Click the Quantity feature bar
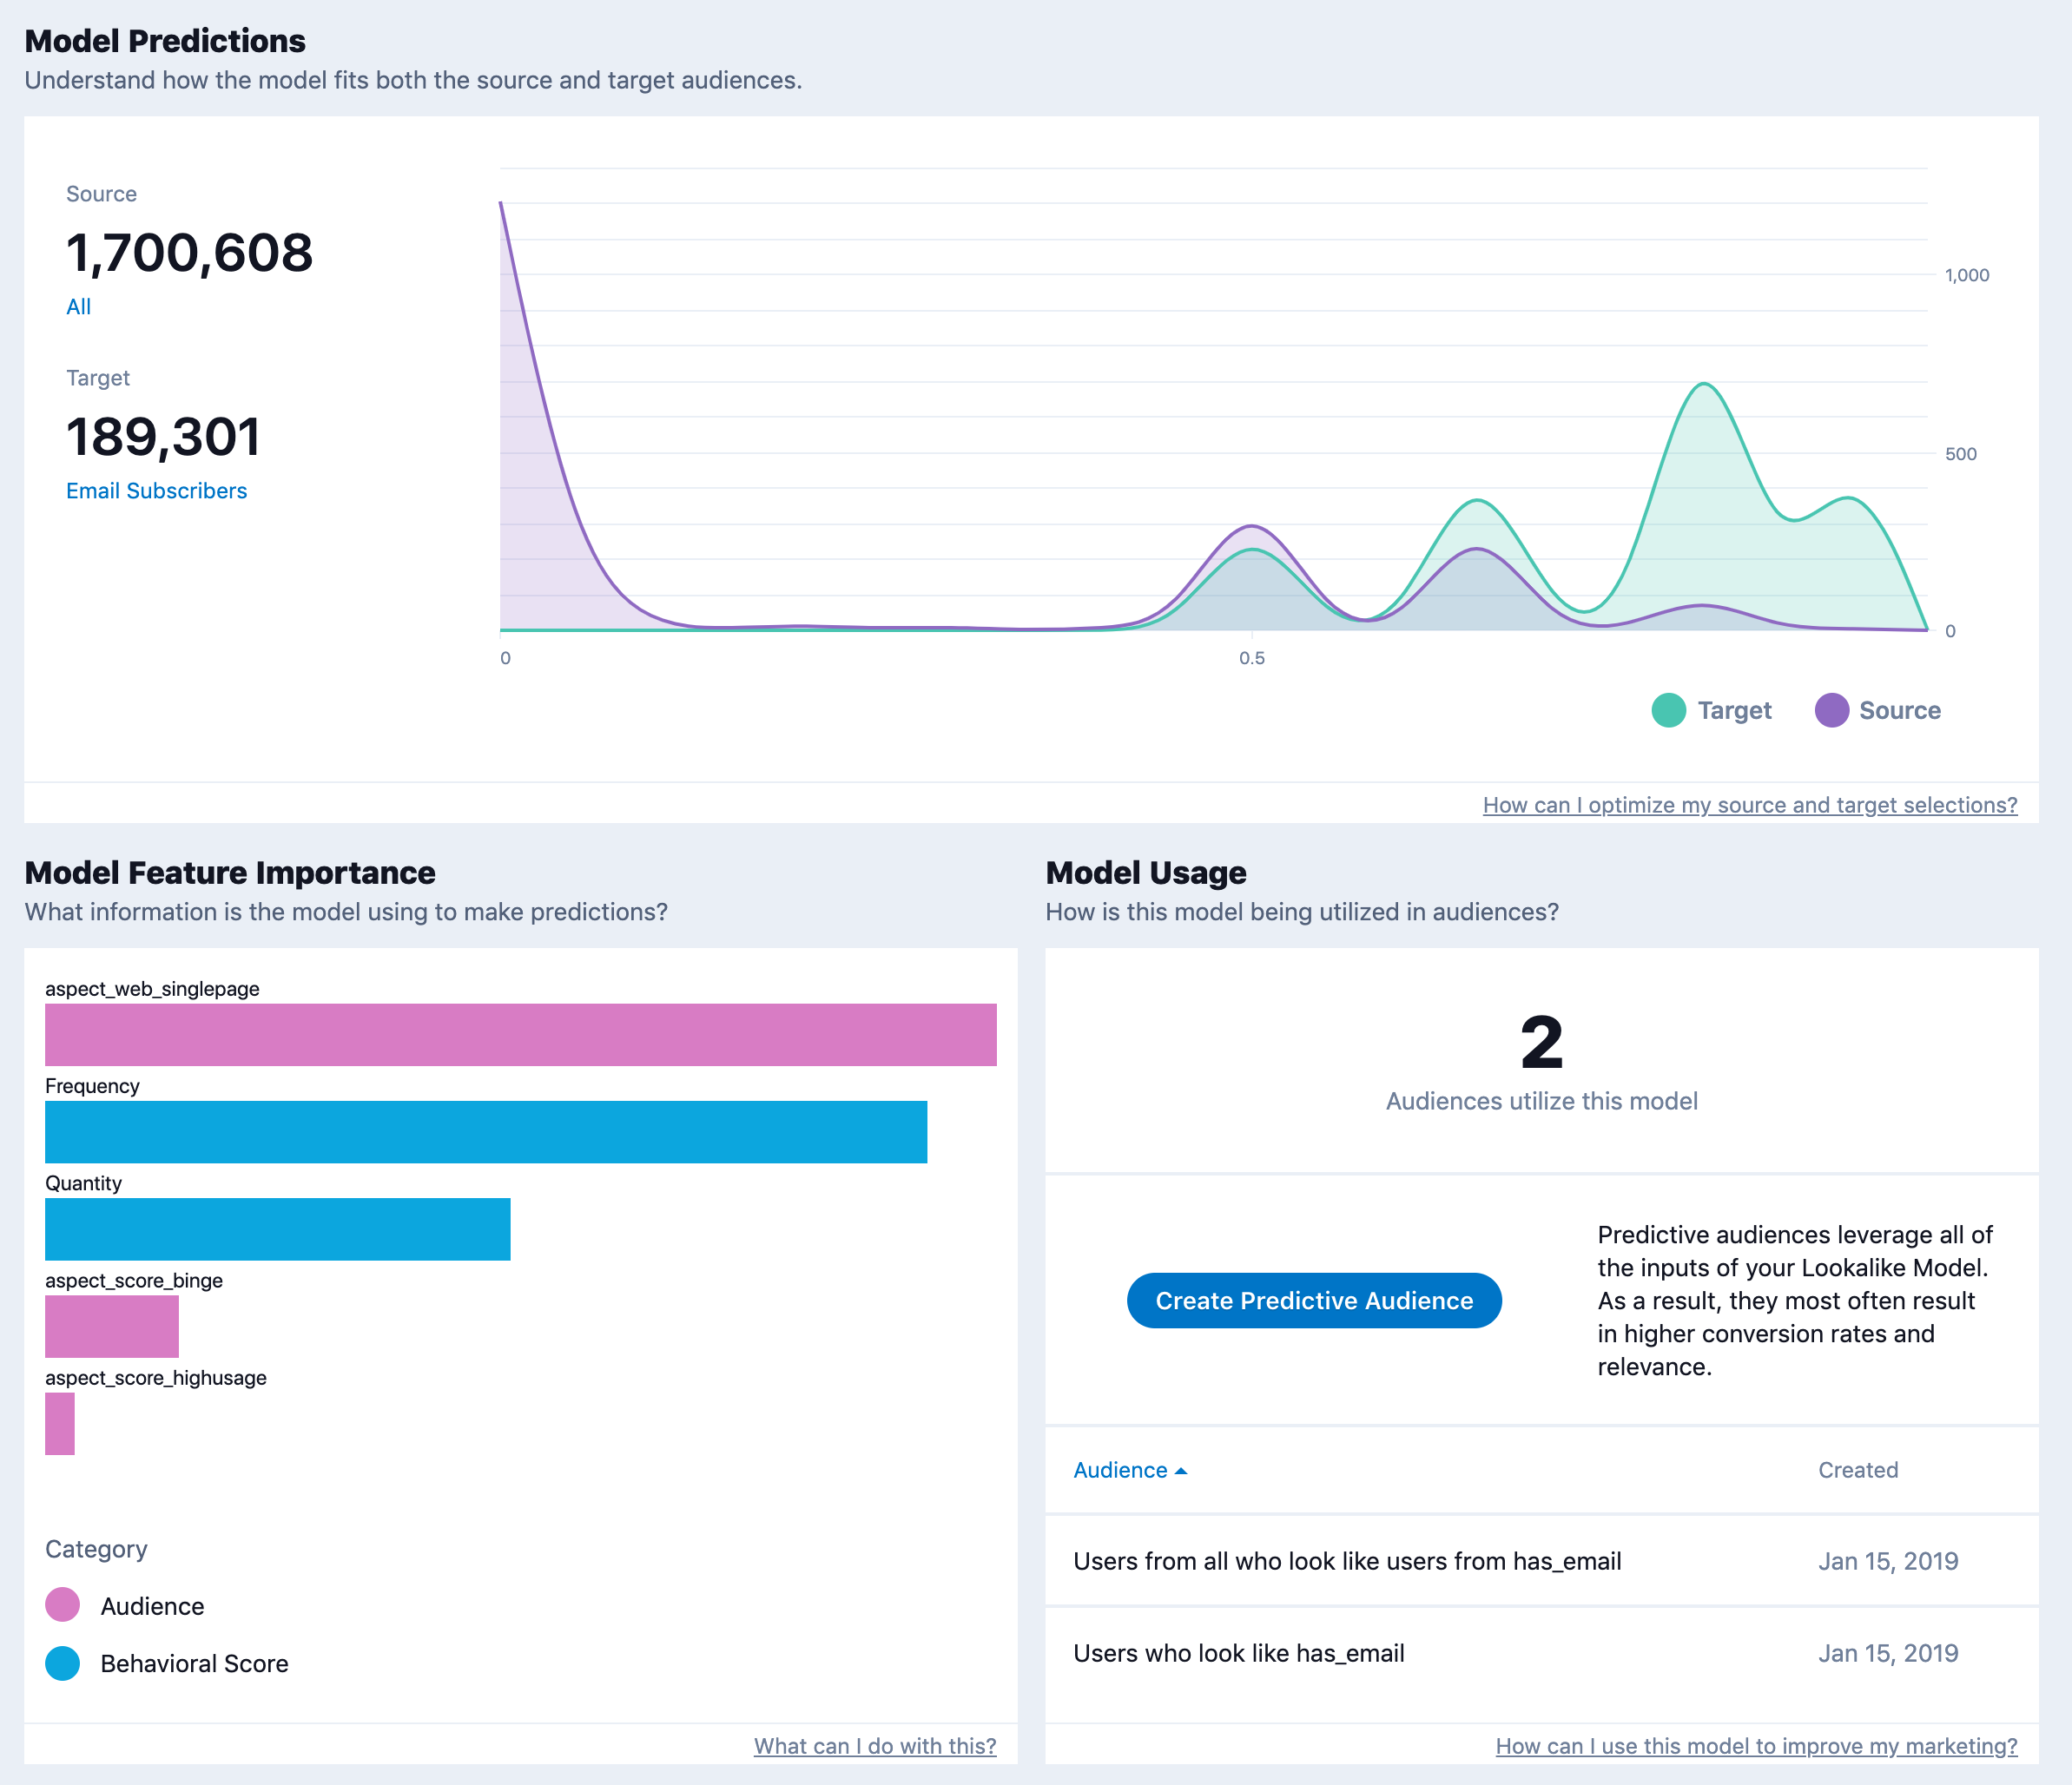The height and width of the screenshot is (1785, 2072). point(277,1229)
